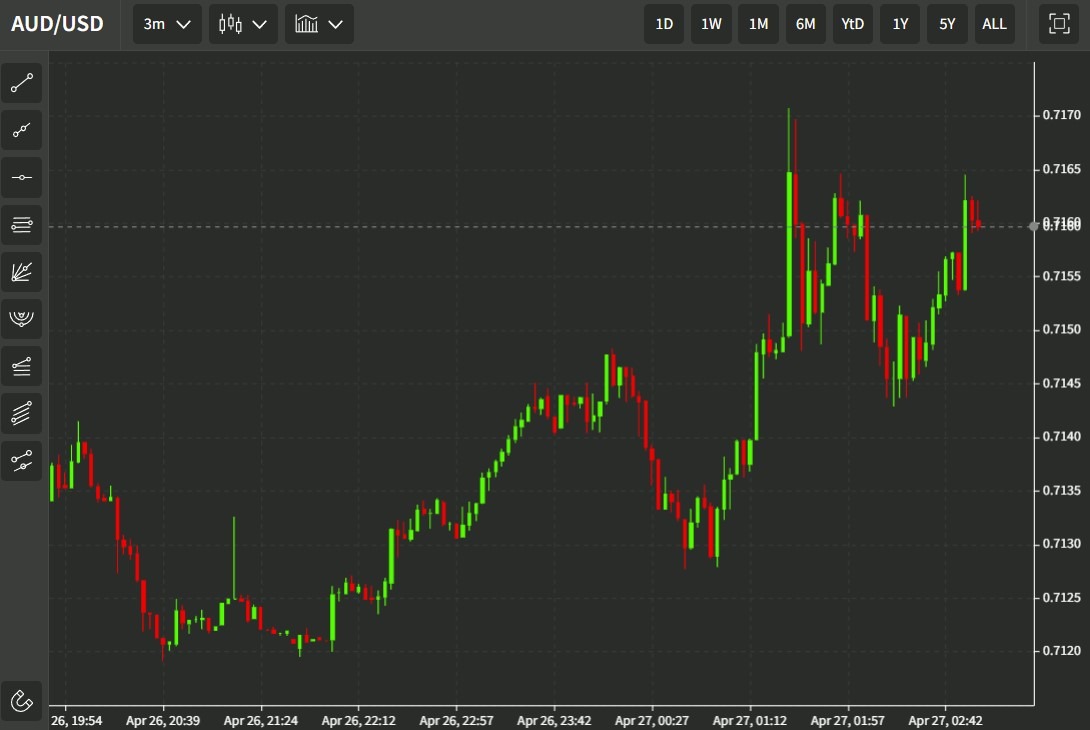Click the AUD/USD symbol title
1090x730 pixels.
[57, 24]
